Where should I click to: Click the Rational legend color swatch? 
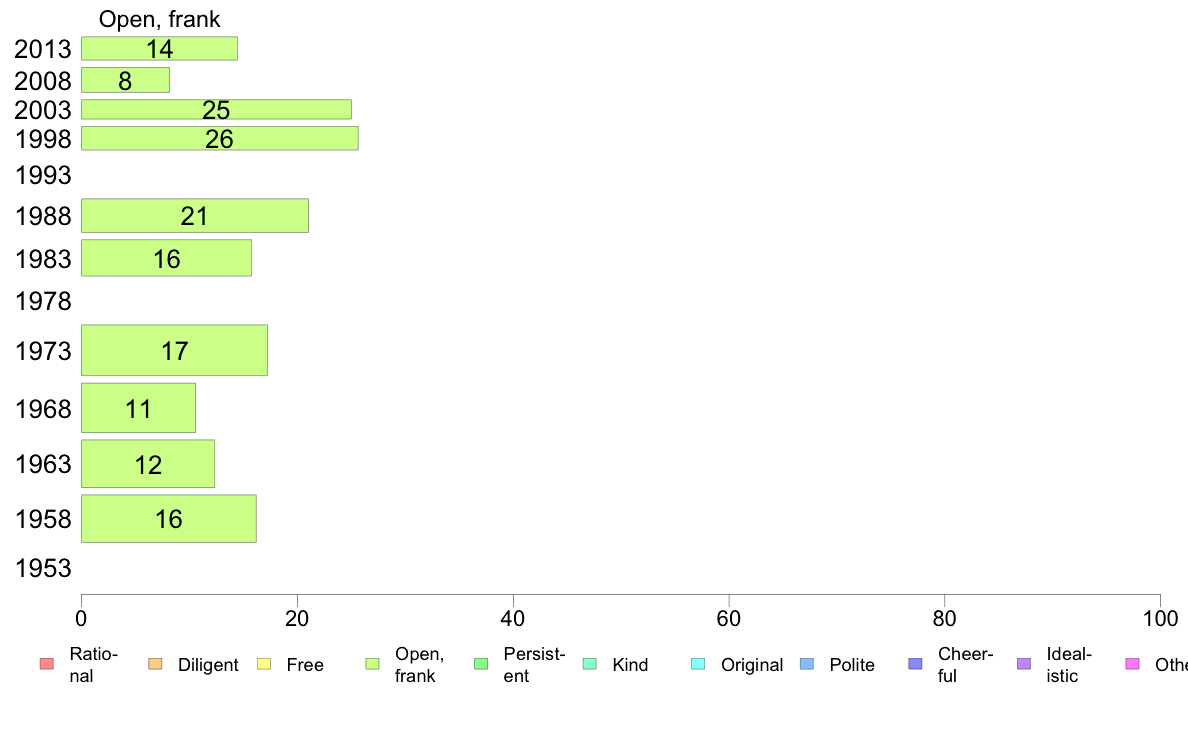click(x=47, y=664)
